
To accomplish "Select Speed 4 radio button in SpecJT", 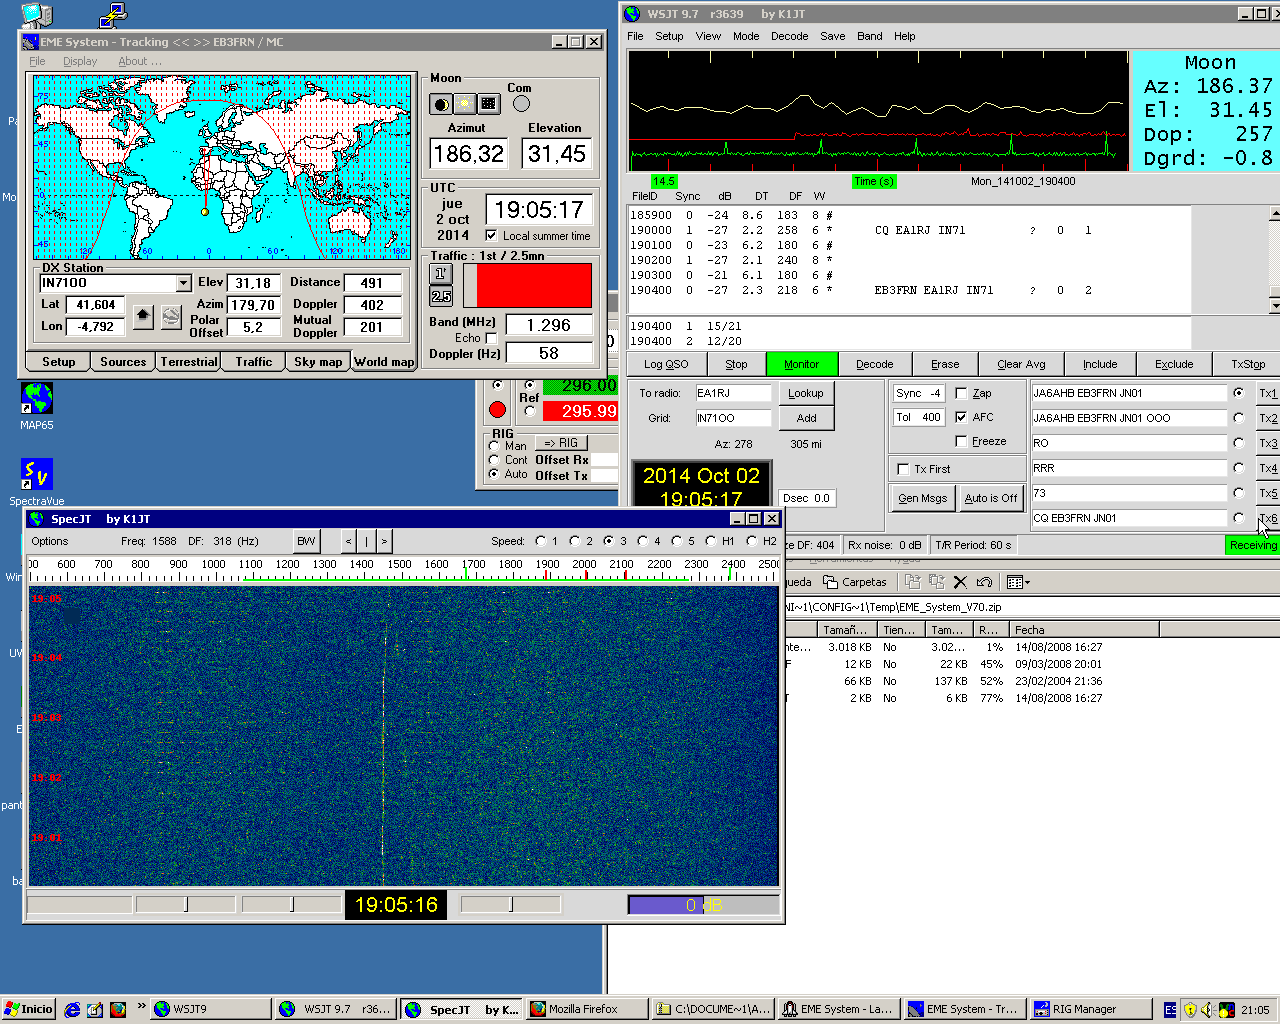I will pyautogui.click(x=643, y=541).
